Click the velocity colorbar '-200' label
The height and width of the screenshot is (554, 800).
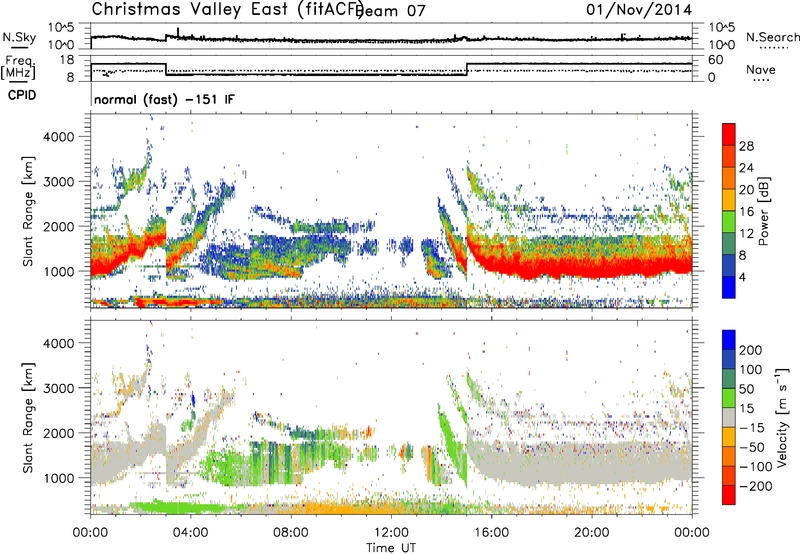pos(756,486)
